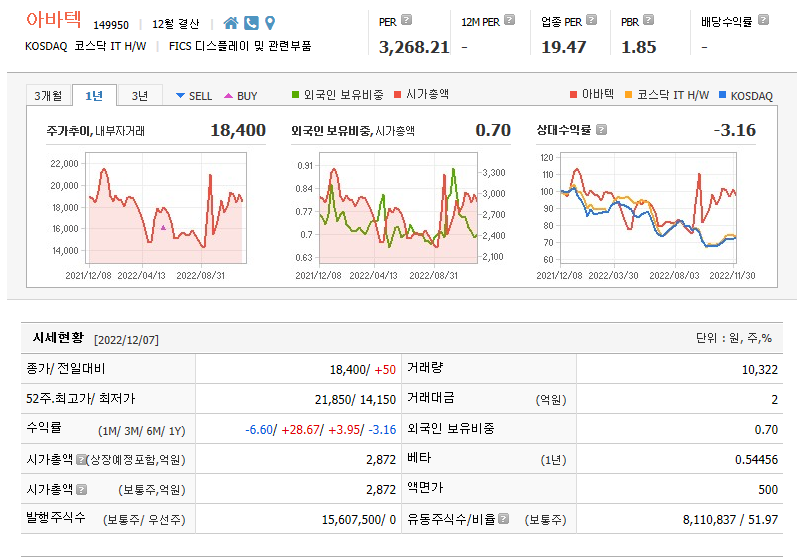
Task: Click the 상대수익률 comparison chart area
Action: [x=648, y=209]
